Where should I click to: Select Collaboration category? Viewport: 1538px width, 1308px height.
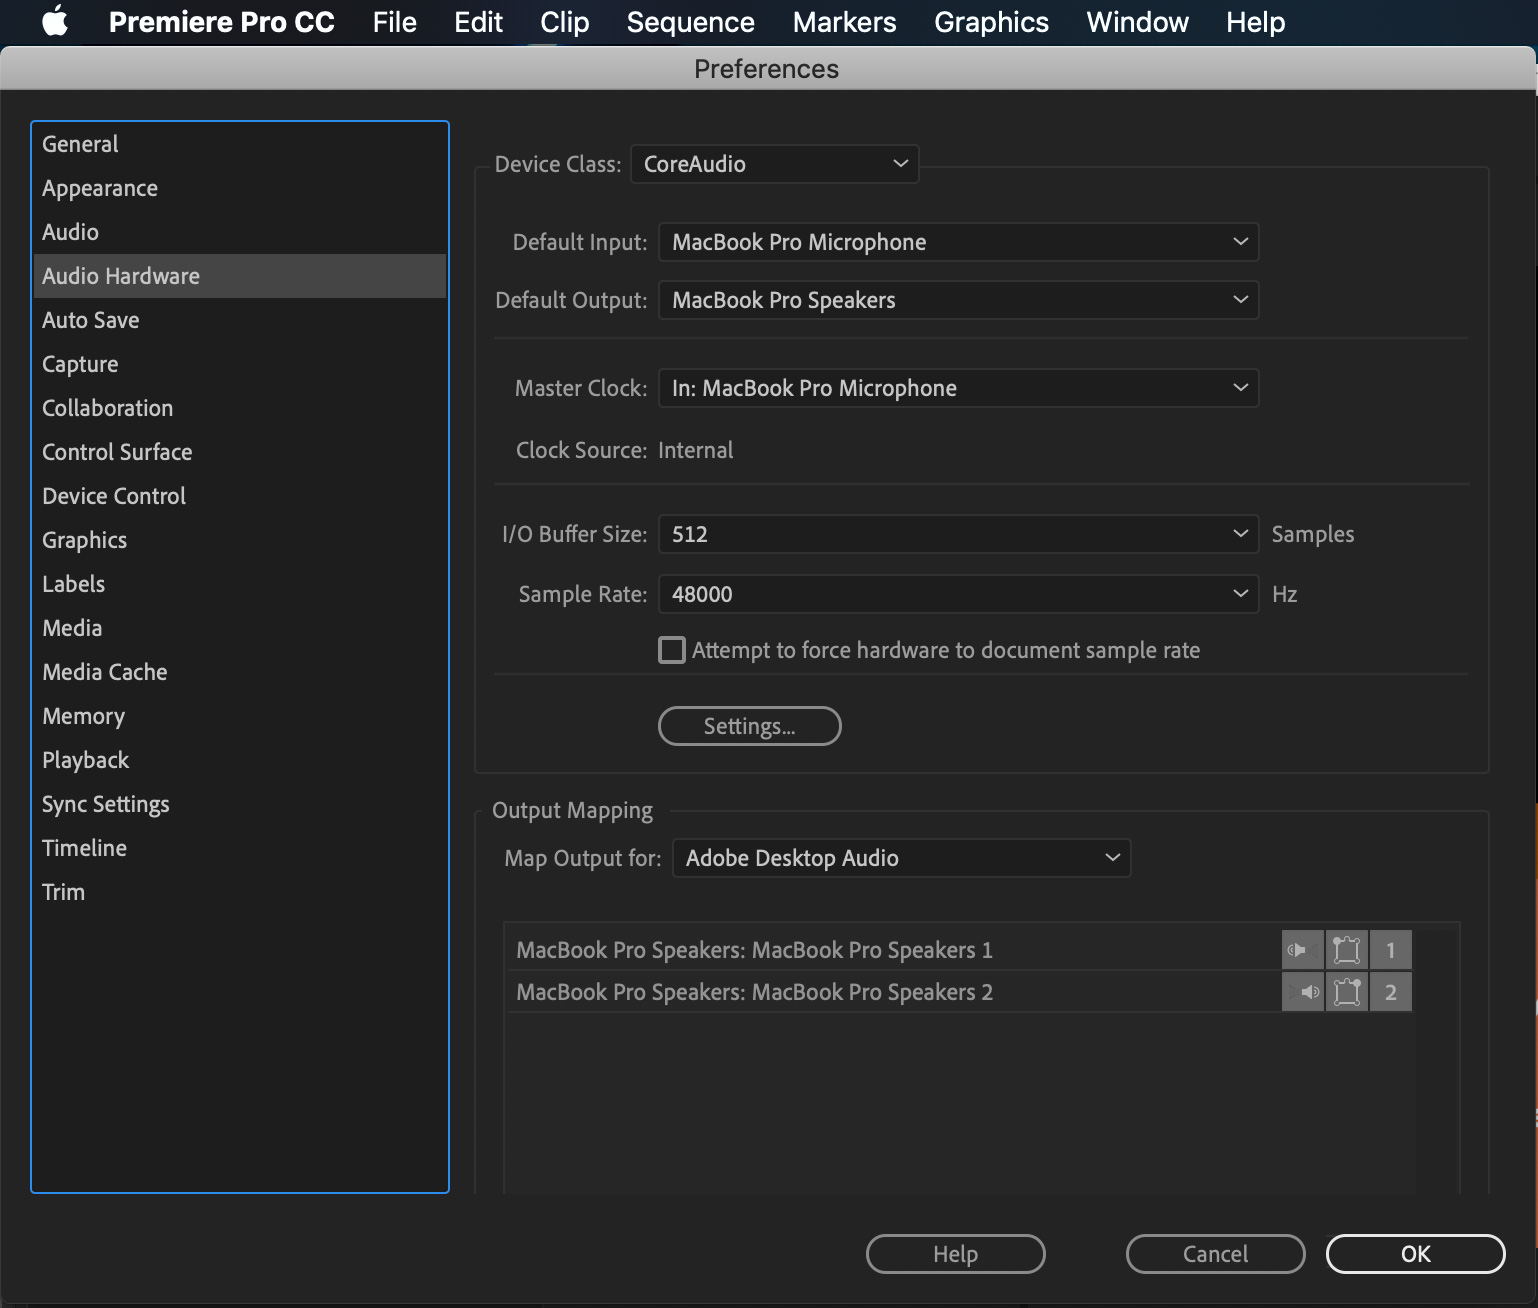pyautogui.click(x=240, y=408)
